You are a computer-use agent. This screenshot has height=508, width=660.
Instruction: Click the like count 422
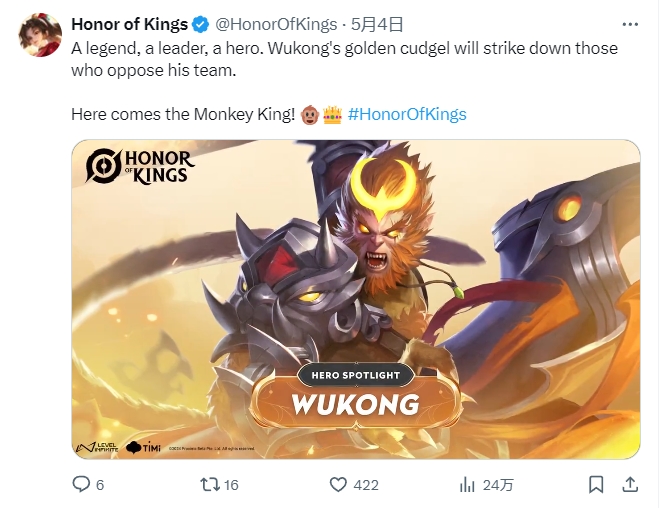click(x=366, y=485)
